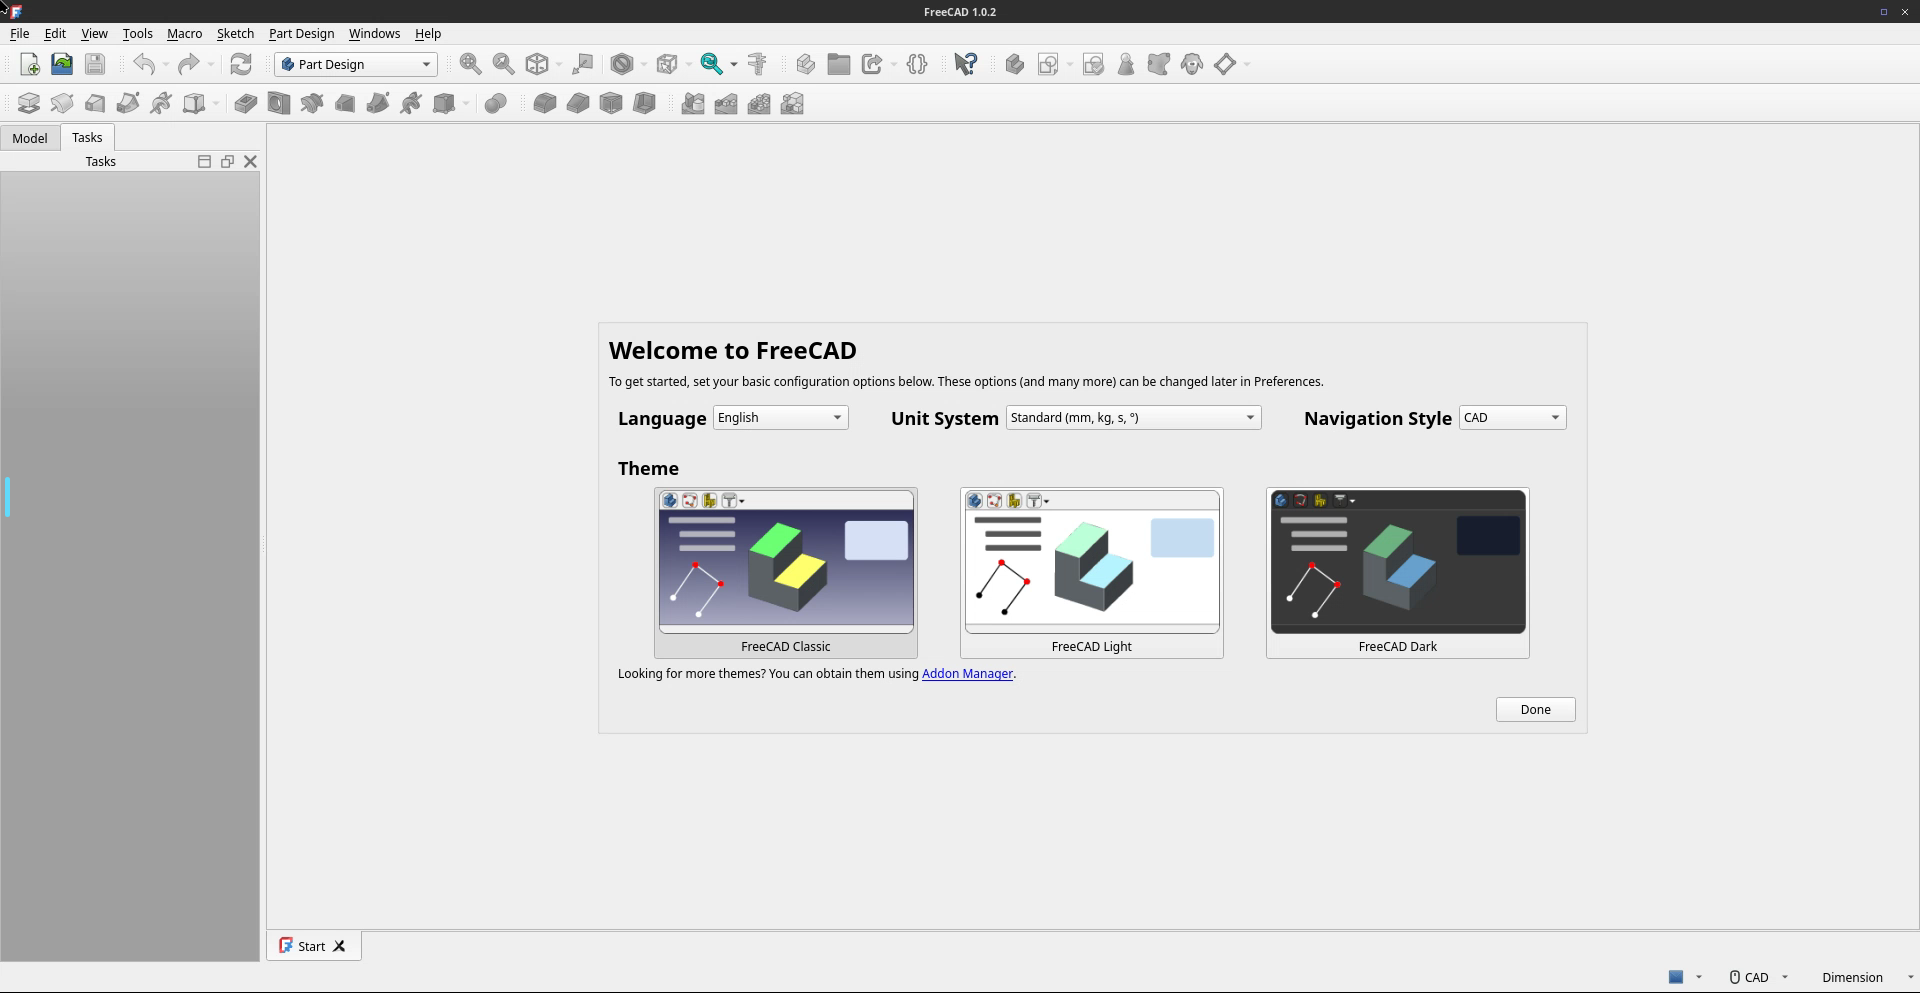Switch to the Model tab
The height and width of the screenshot is (993, 1920).
30,138
